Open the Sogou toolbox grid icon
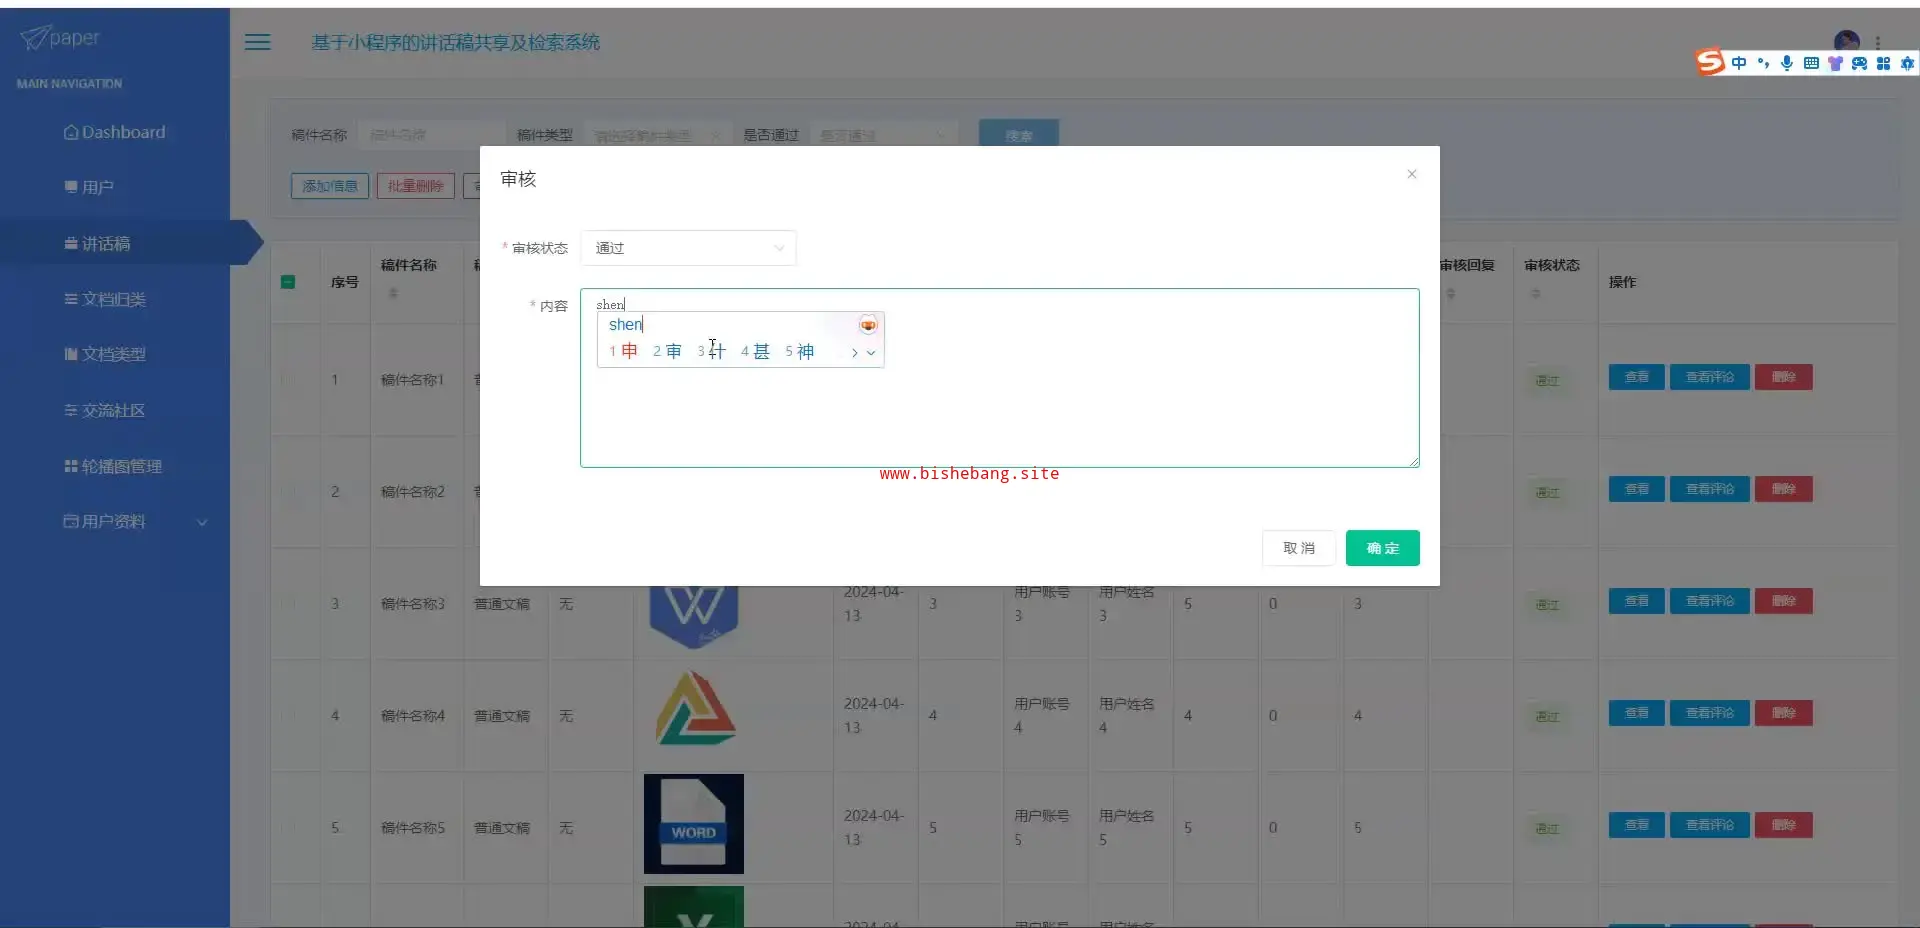The width and height of the screenshot is (1920, 928). tap(1883, 63)
